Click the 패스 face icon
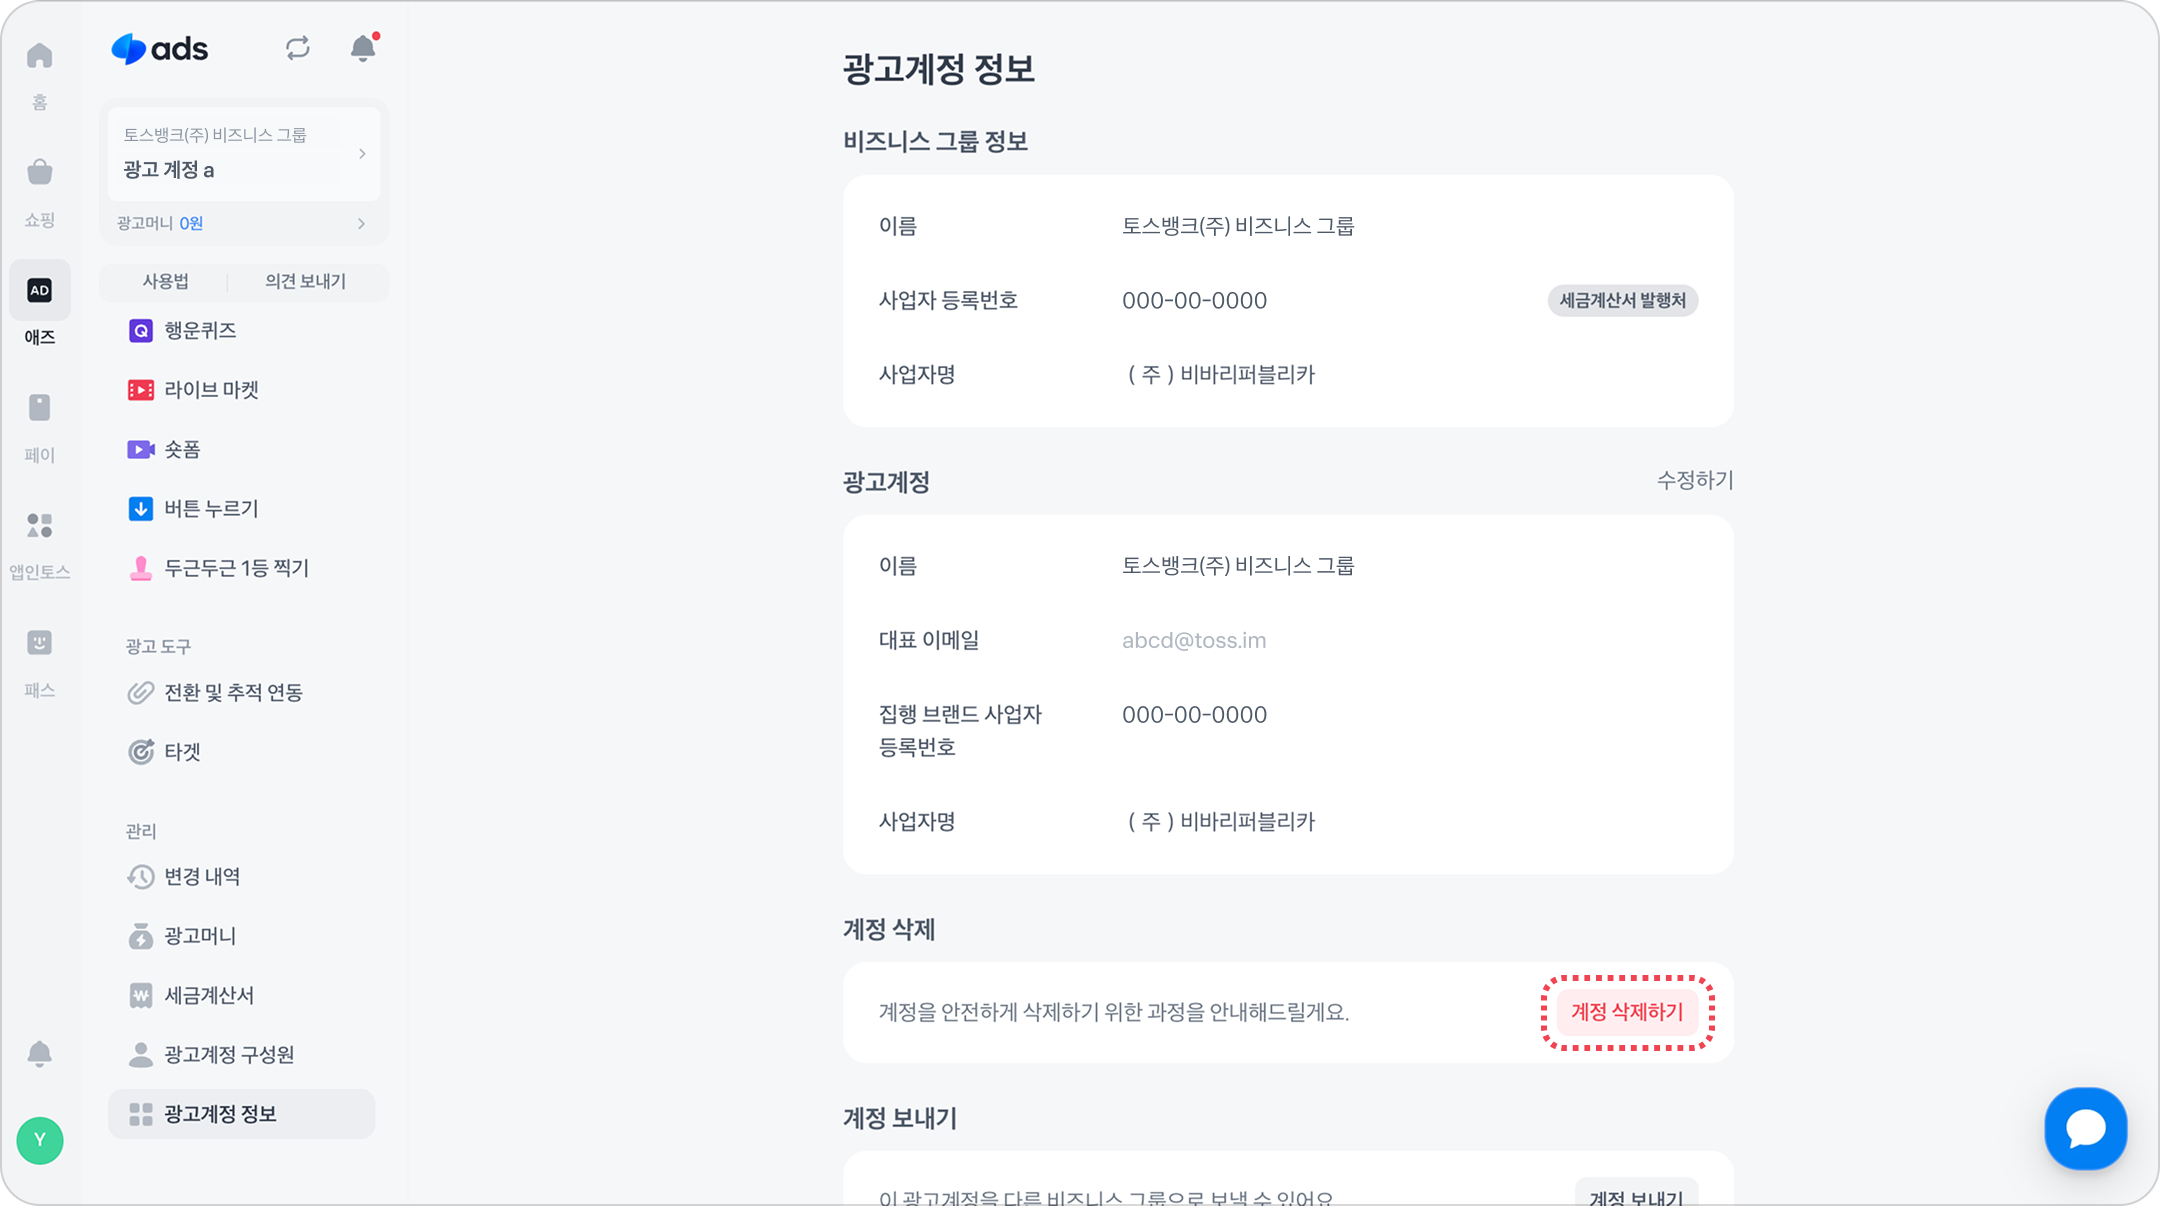Screen dimensions: 2160x1206 [40, 643]
